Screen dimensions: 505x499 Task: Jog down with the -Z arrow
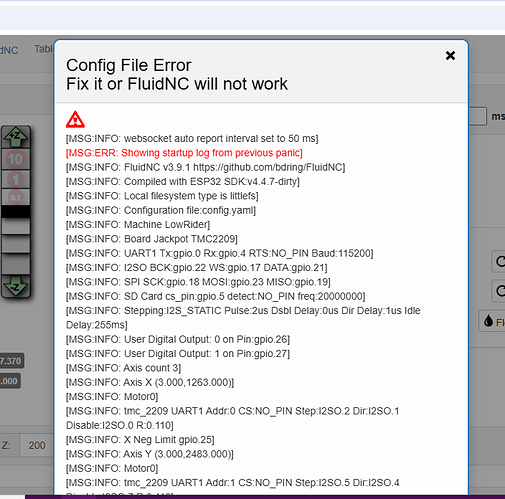point(16,286)
